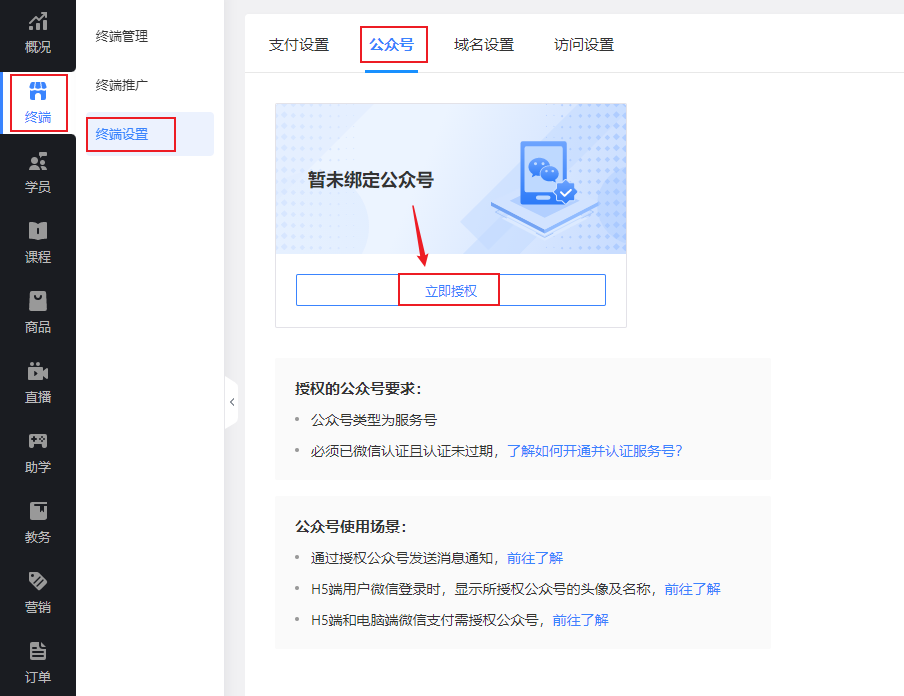904x696 pixels.
Task: Click the 立即授权 button
Action: tap(451, 290)
